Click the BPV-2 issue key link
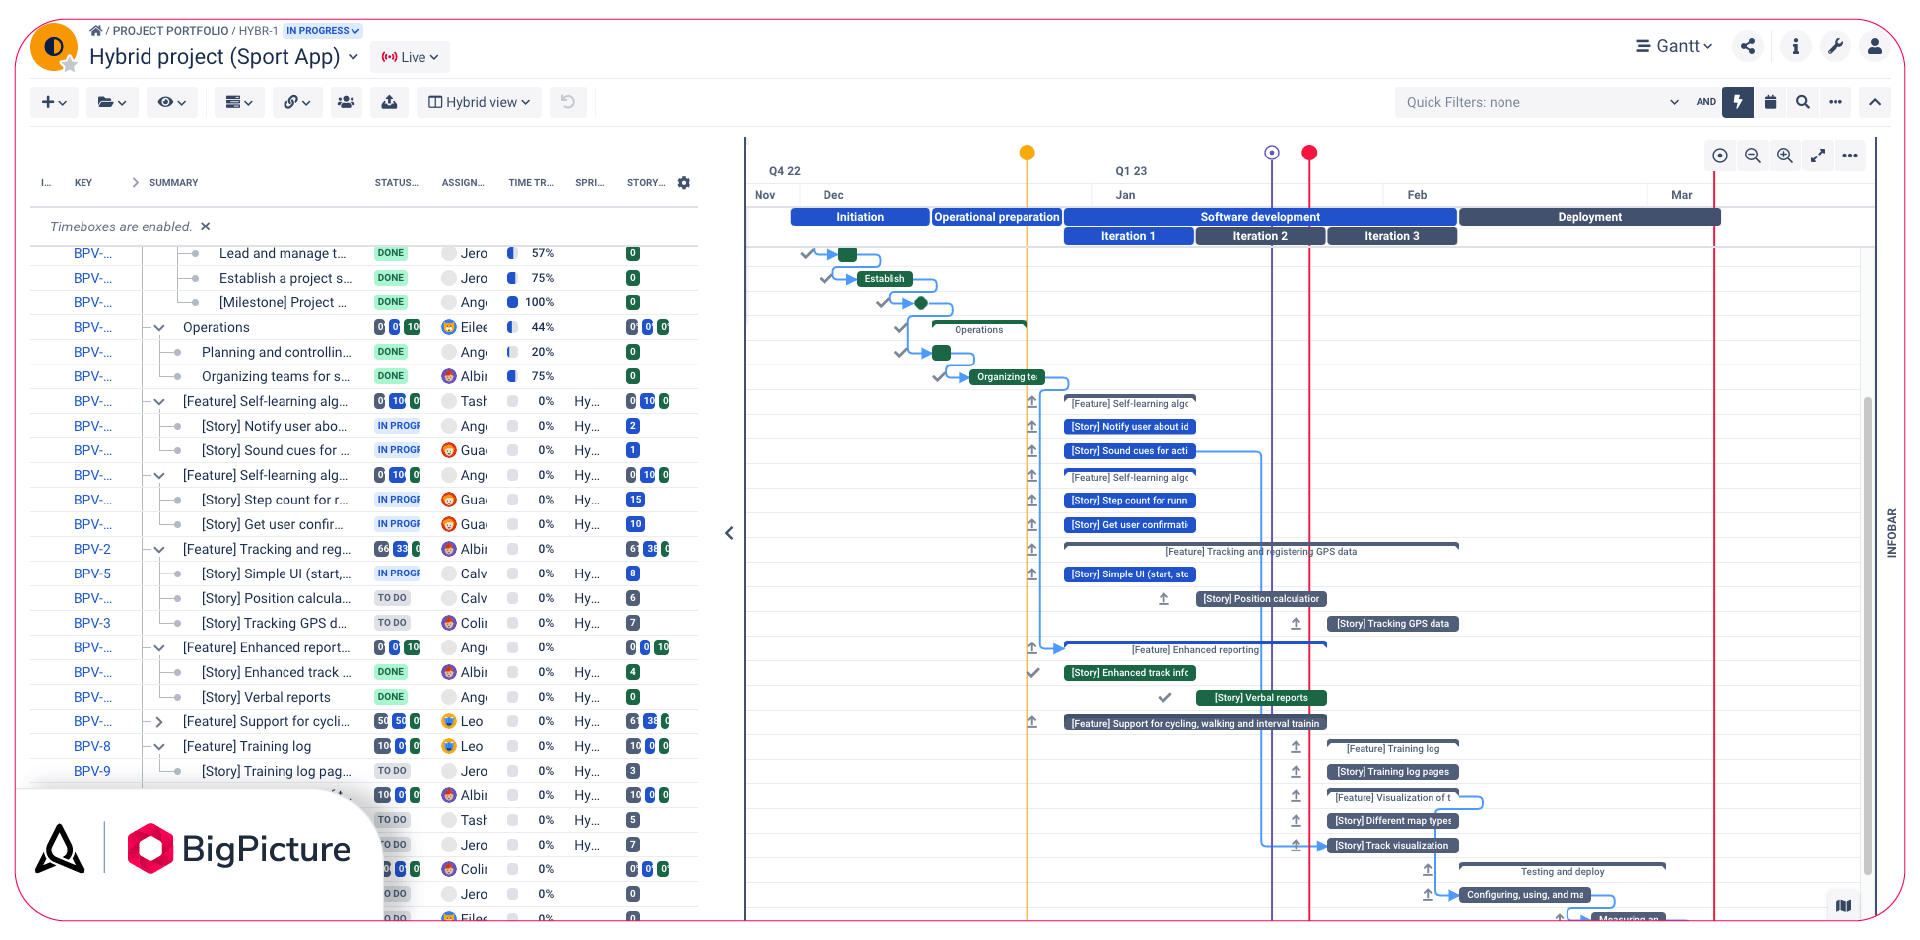1920x940 pixels. (91, 549)
